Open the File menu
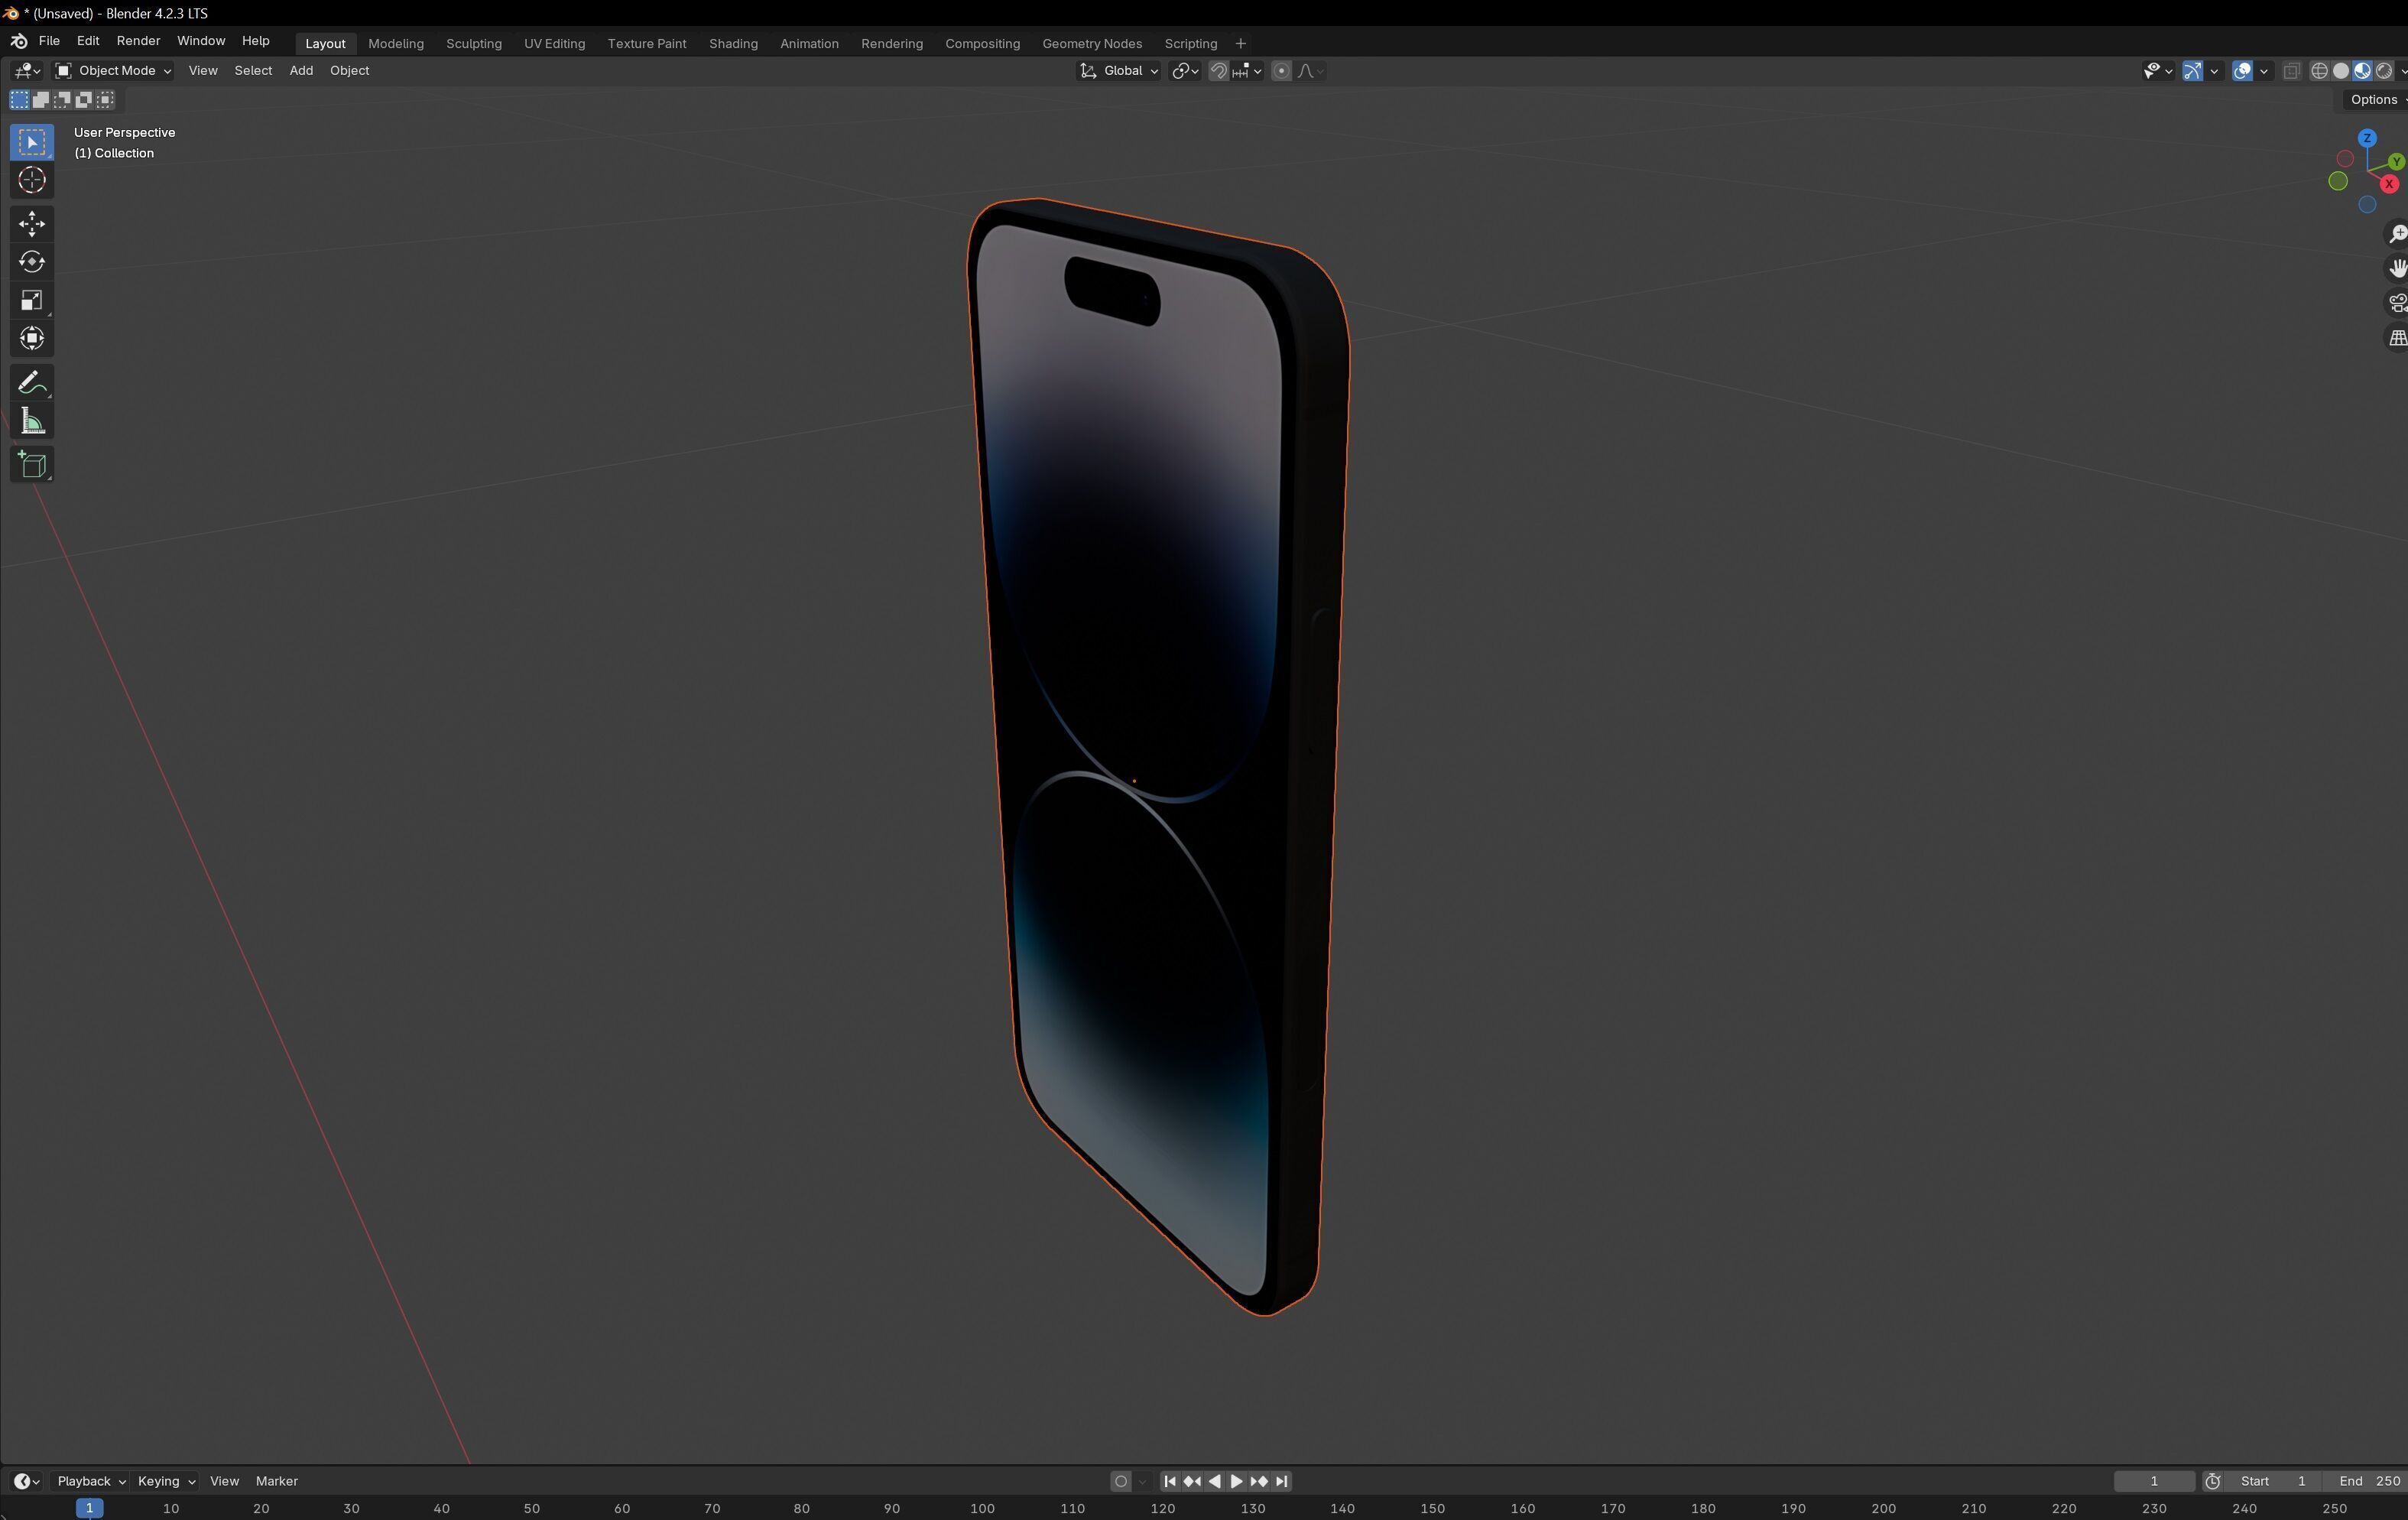Viewport: 2408px width, 1520px height. point(49,41)
